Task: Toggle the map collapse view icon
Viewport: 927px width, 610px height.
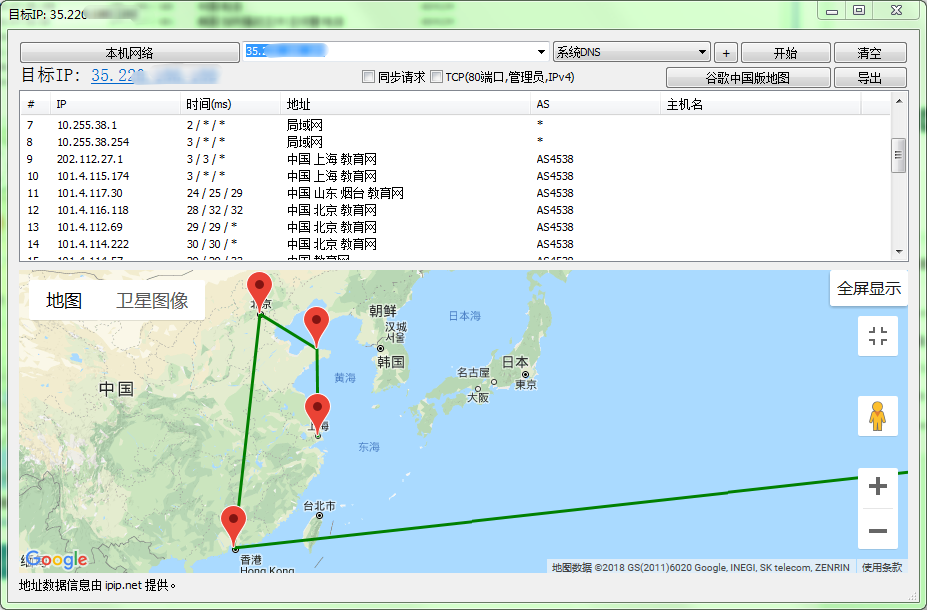Action: coord(877,336)
